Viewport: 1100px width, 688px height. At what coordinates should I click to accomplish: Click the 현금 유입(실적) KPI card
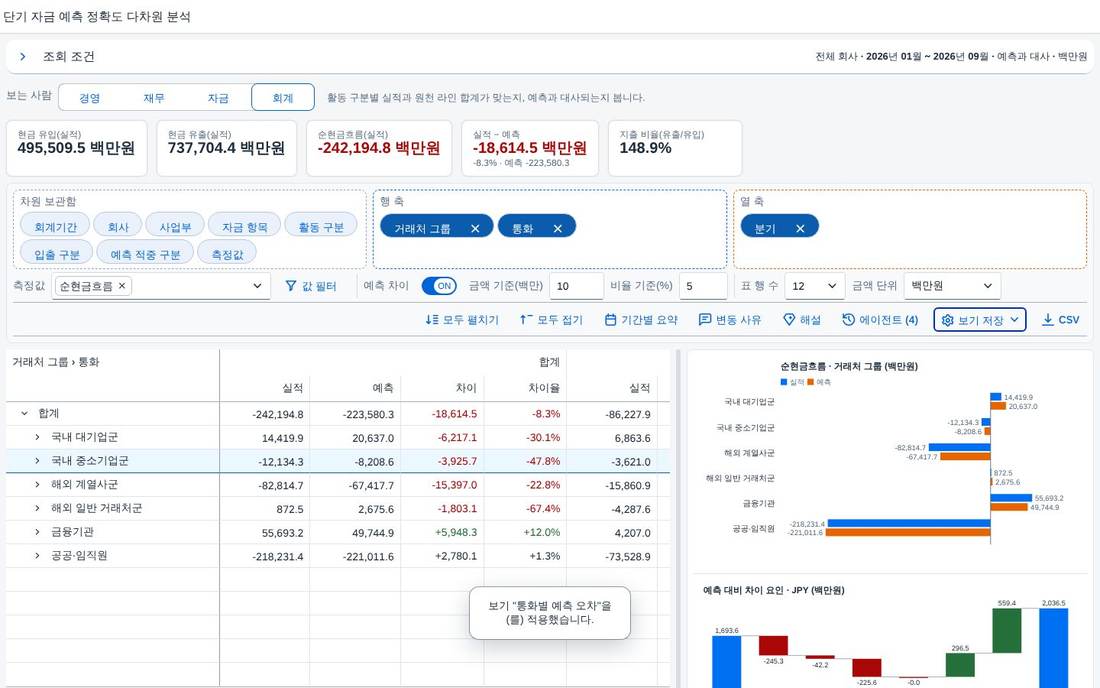point(76,148)
